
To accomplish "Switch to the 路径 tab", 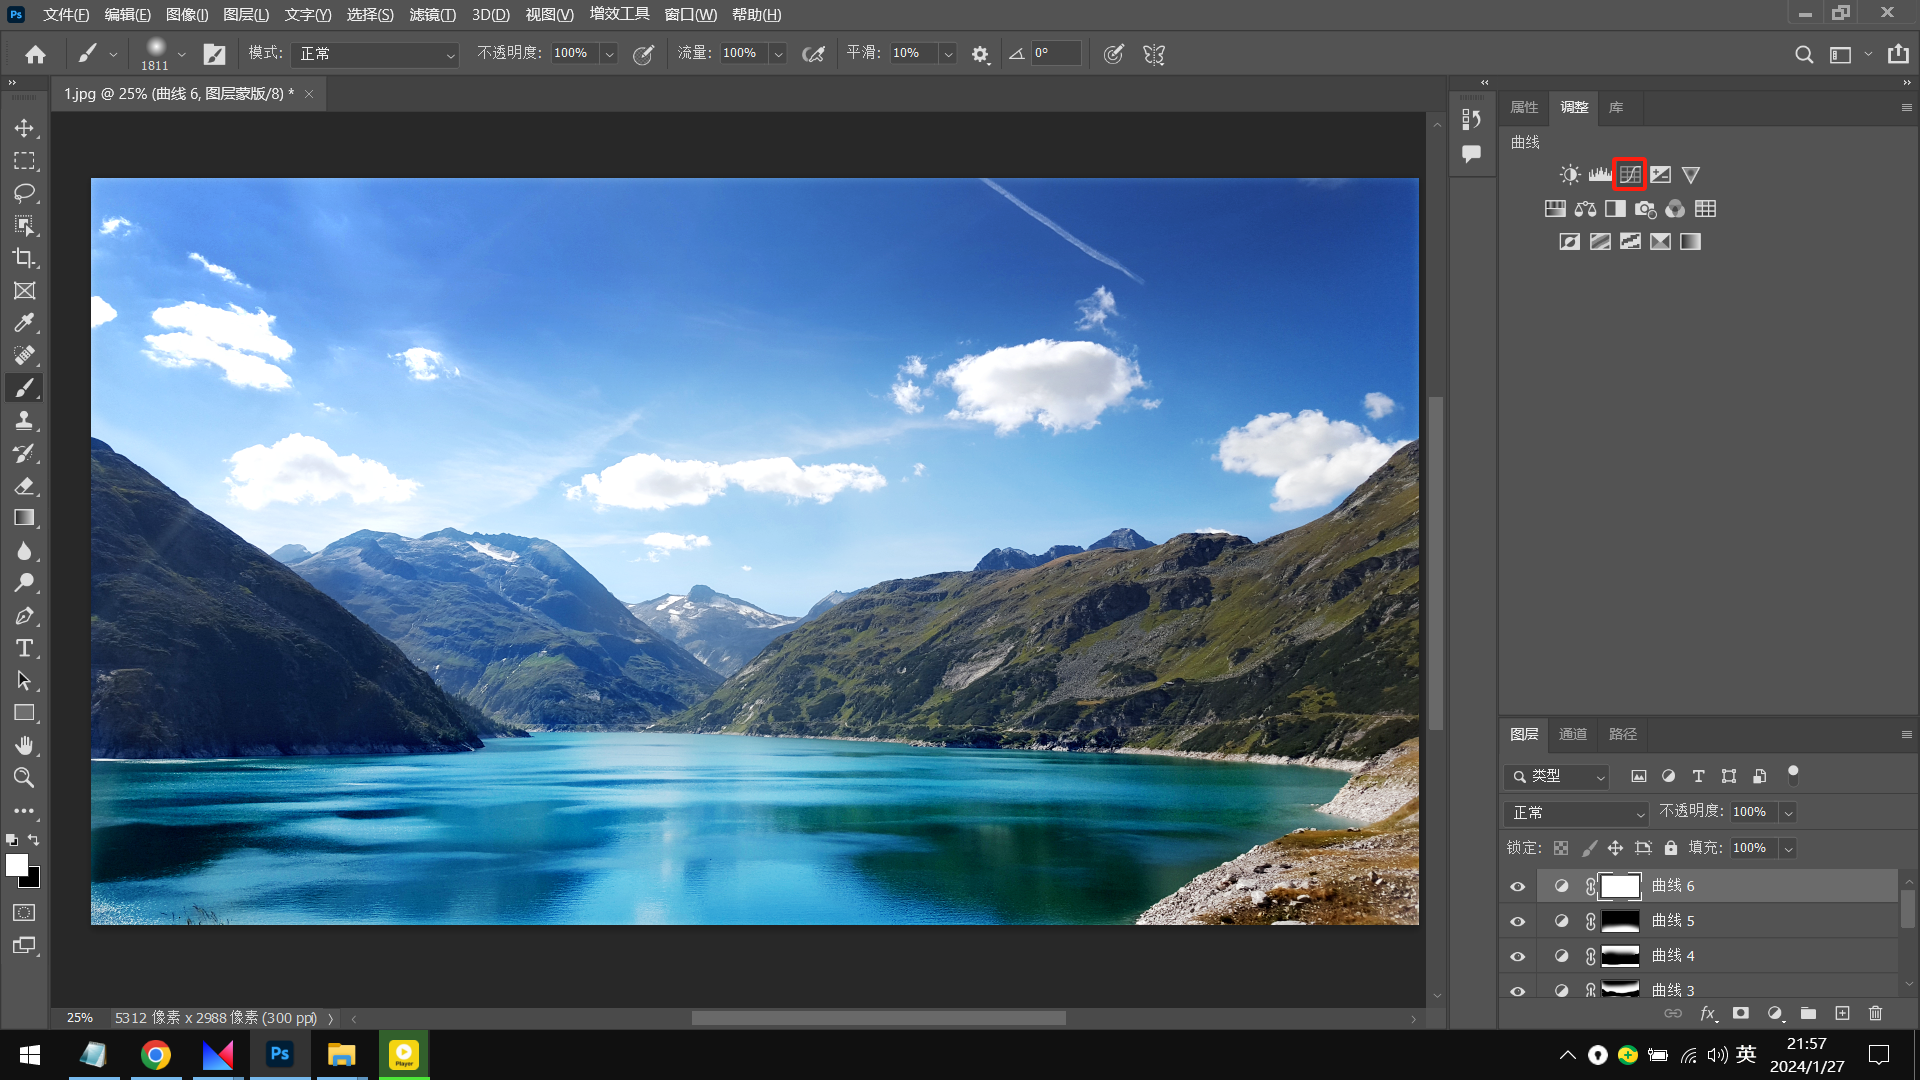I will [x=1622, y=734].
